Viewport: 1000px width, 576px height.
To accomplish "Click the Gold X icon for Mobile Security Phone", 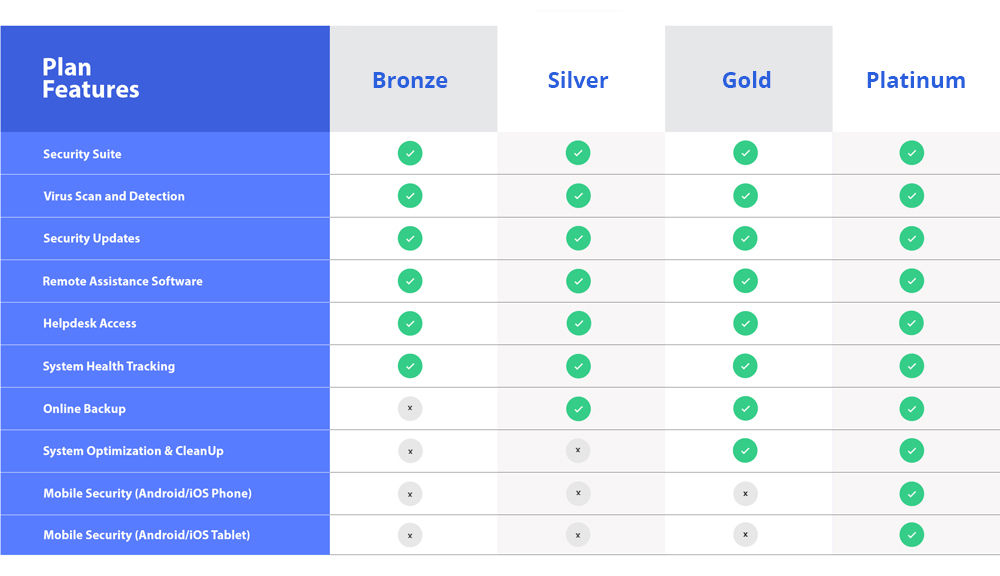I will pos(746,494).
